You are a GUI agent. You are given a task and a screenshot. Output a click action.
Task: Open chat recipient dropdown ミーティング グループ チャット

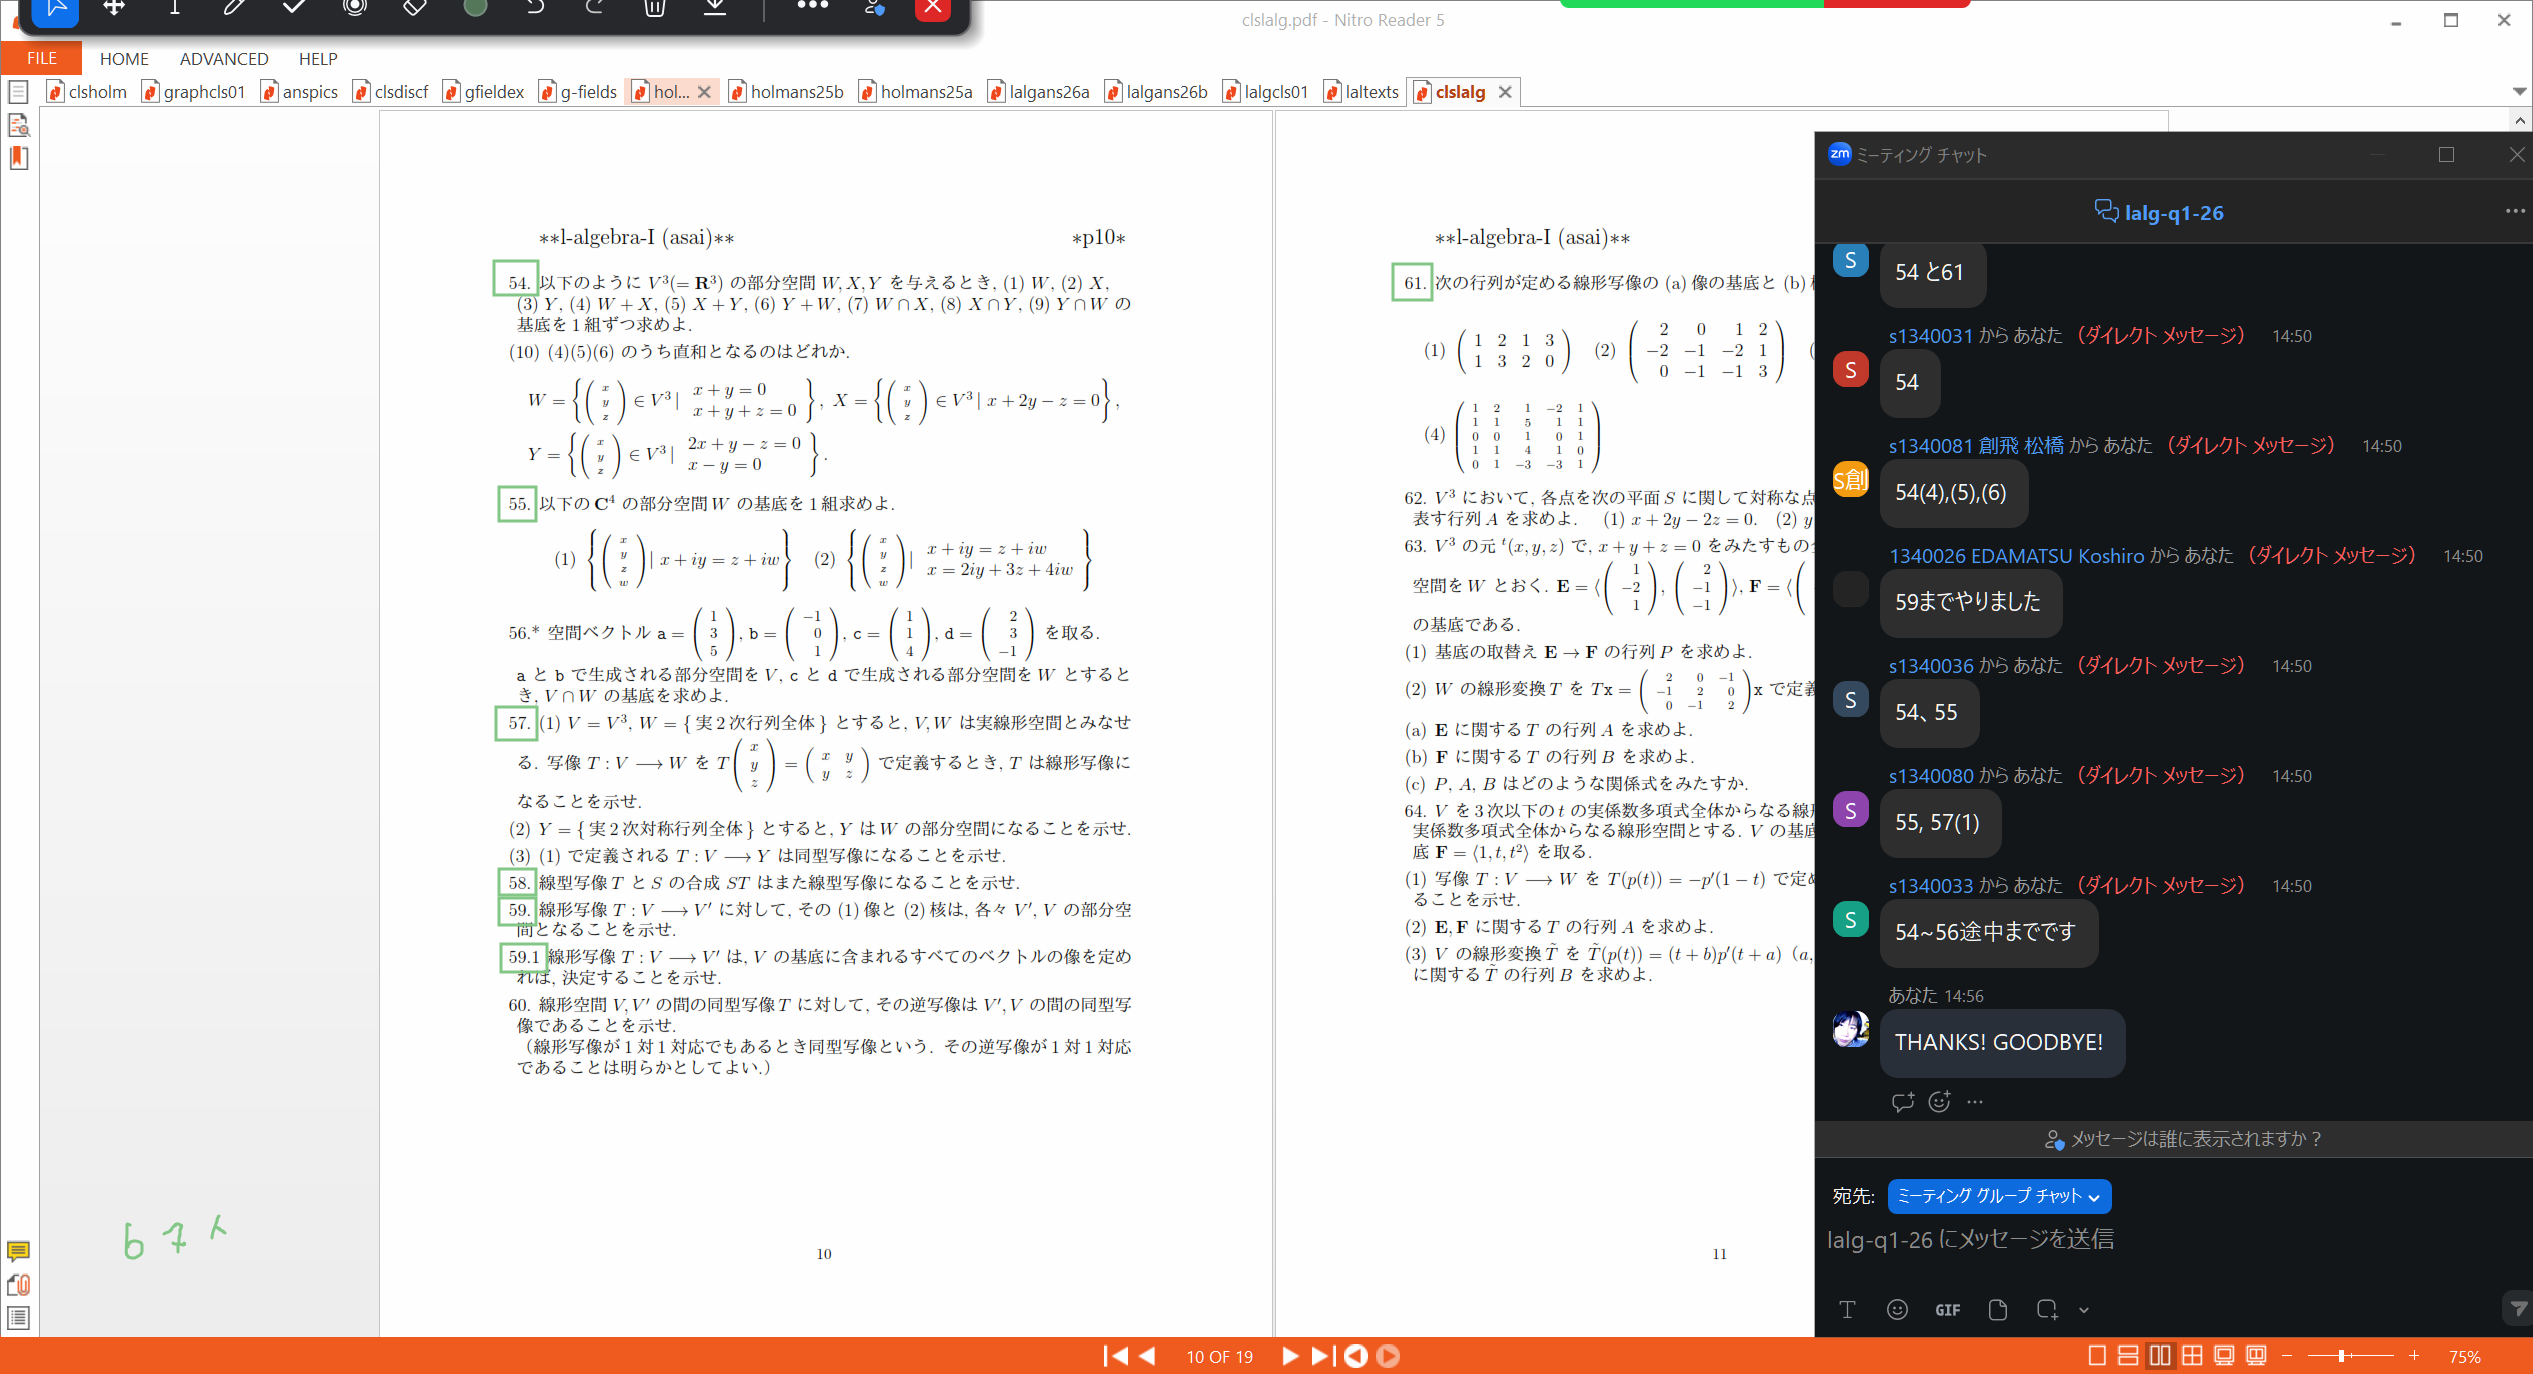(1999, 1196)
